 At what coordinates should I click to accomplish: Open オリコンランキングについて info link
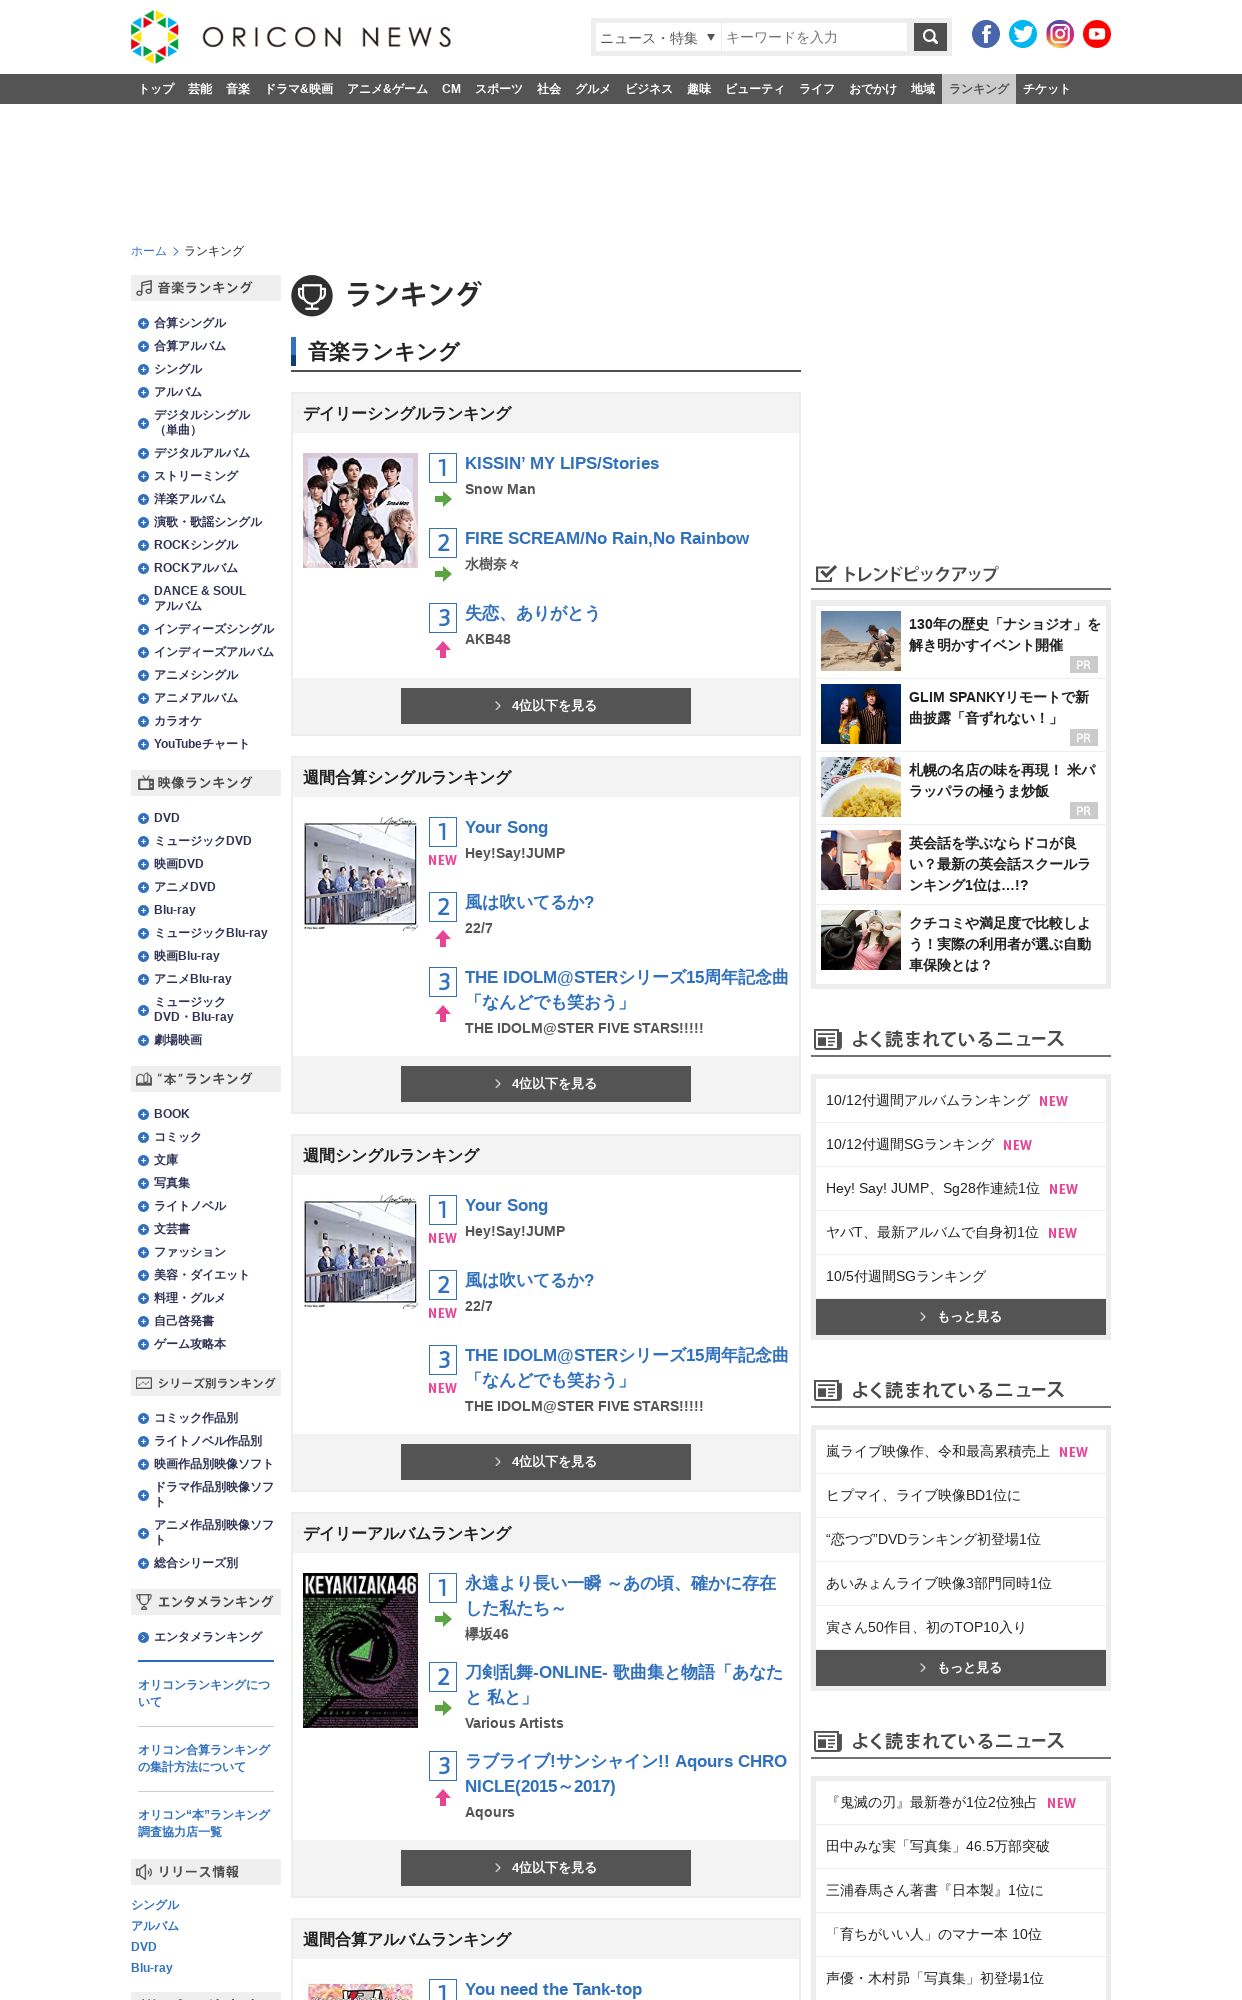(x=204, y=1693)
